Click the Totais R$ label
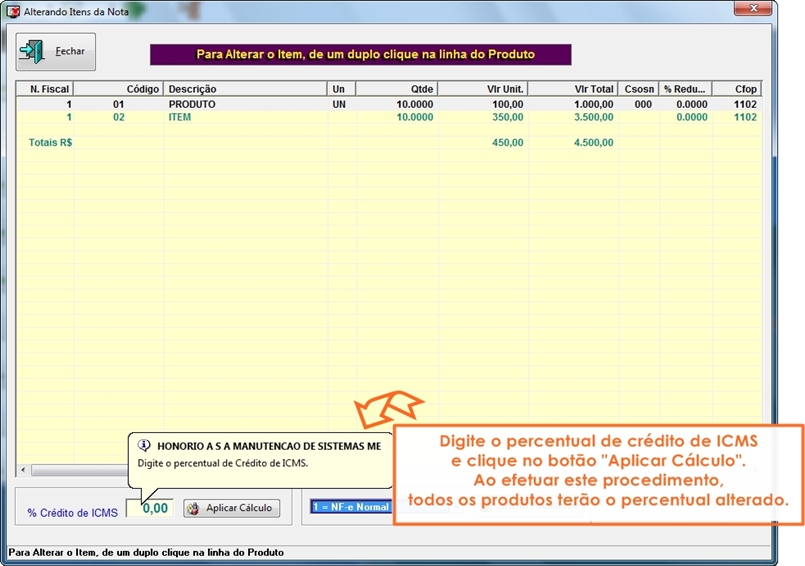The height and width of the screenshot is (566, 805). click(x=50, y=142)
